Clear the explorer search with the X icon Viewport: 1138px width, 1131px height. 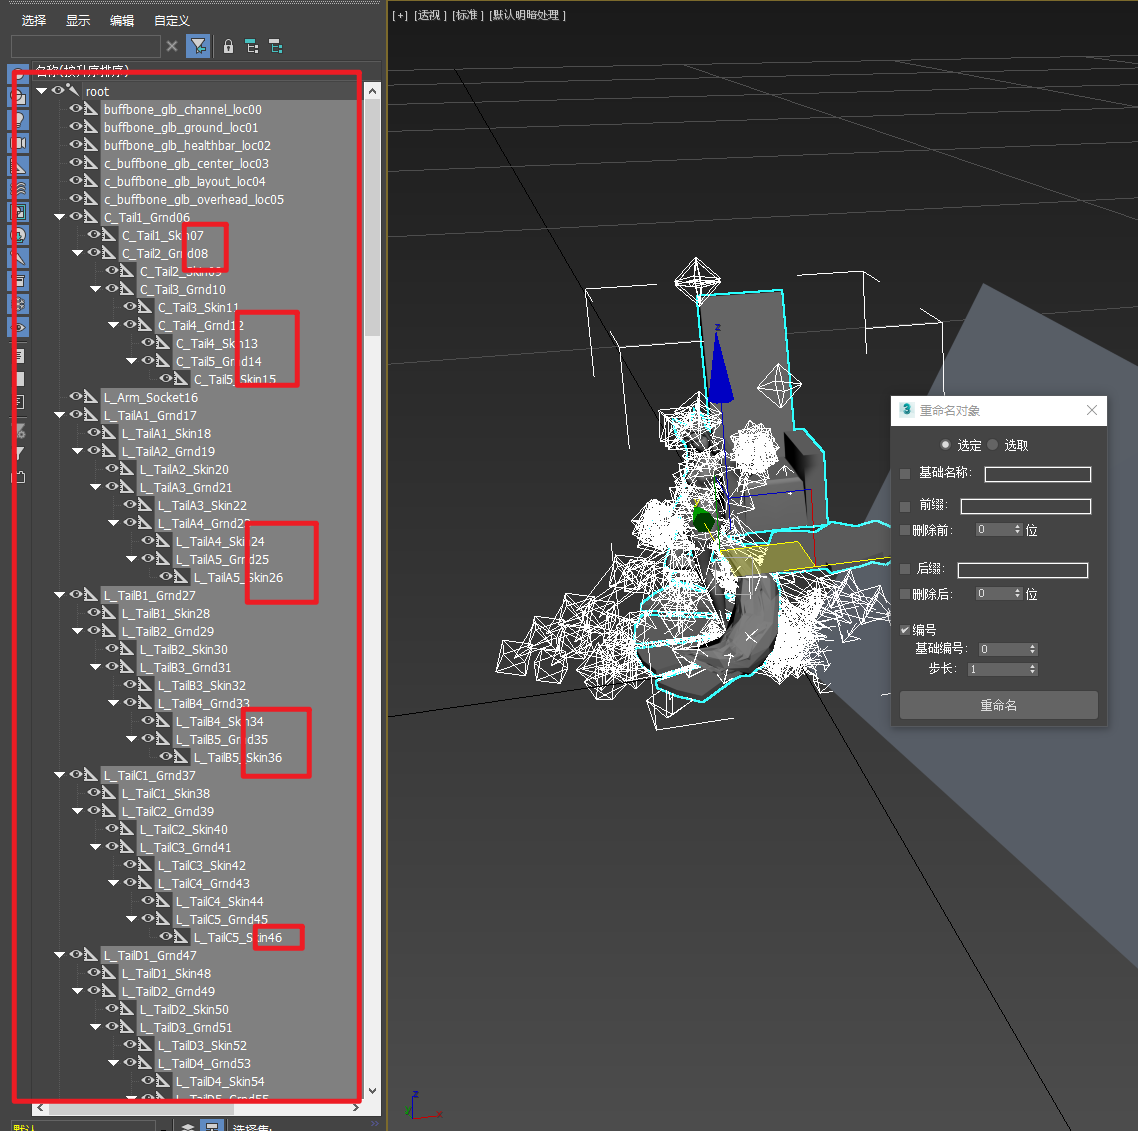click(x=172, y=46)
